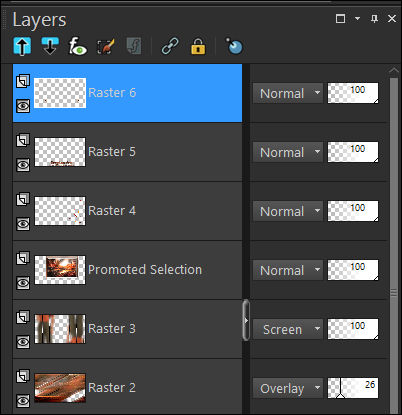This screenshot has height=415, width=402.
Task: Click the layer type icon on Raster 4
Action: pyautogui.click(x=23, y=199)
